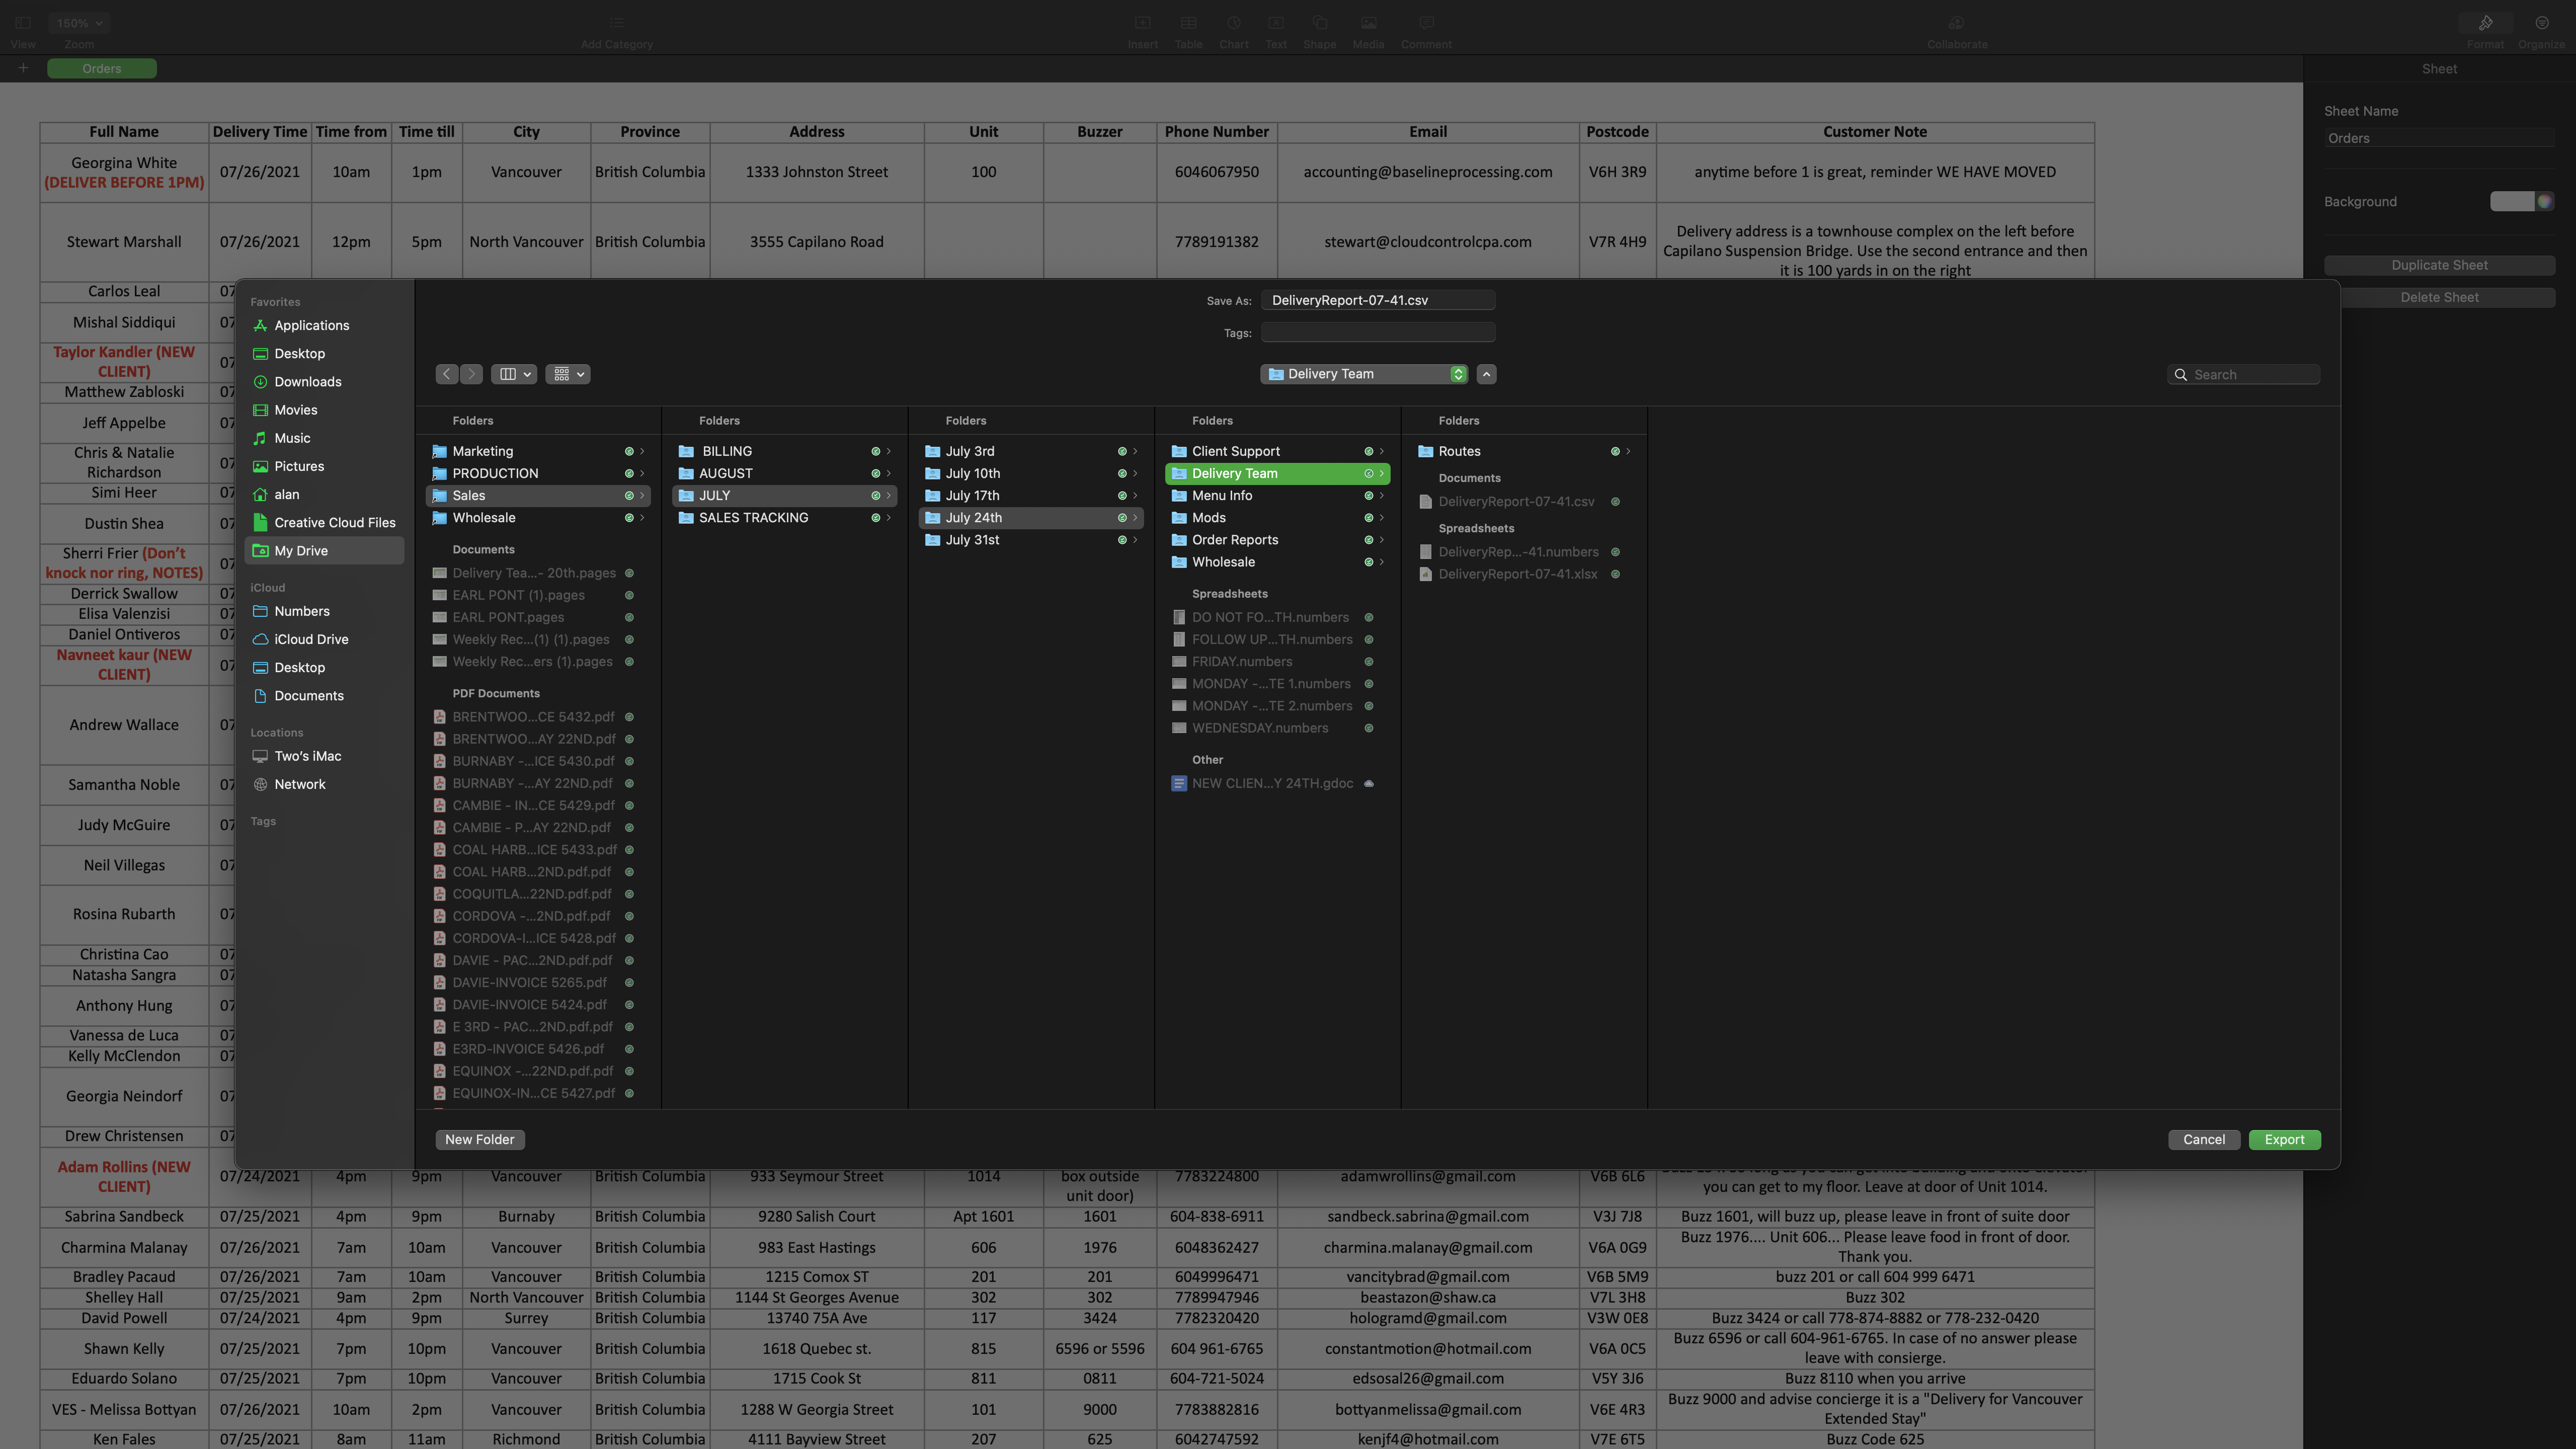Collapse the dialog with the up chevron
The width and height of the screenshot is (2576, 1449).
coord(1486,374)
